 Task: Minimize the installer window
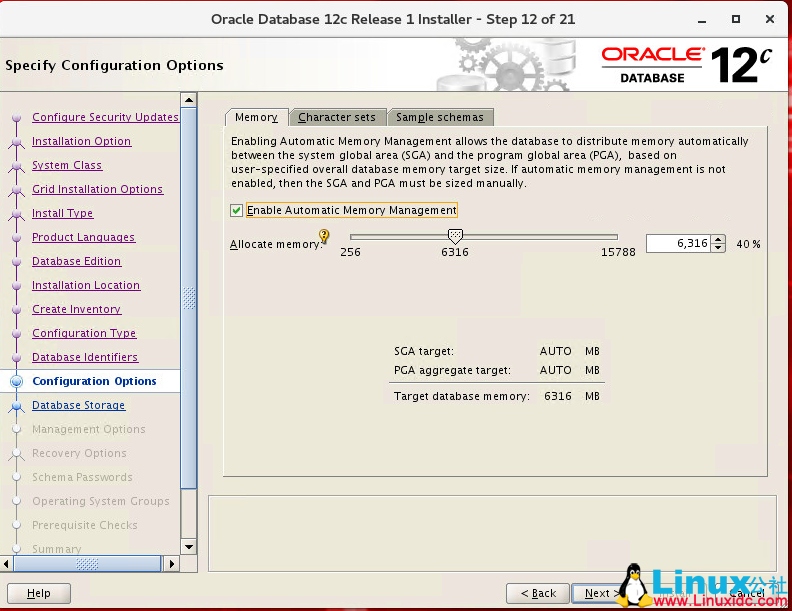(702, 20)
